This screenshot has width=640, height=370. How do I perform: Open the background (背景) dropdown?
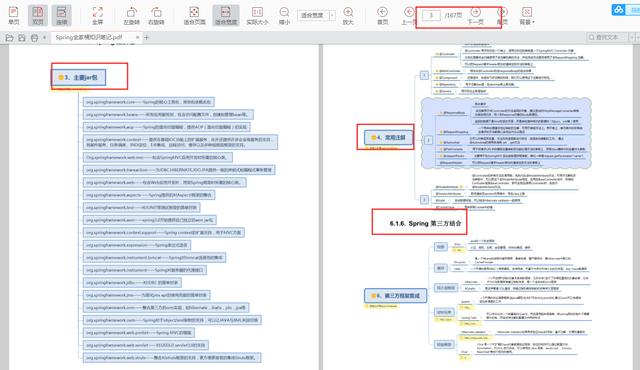coord(527,16)
